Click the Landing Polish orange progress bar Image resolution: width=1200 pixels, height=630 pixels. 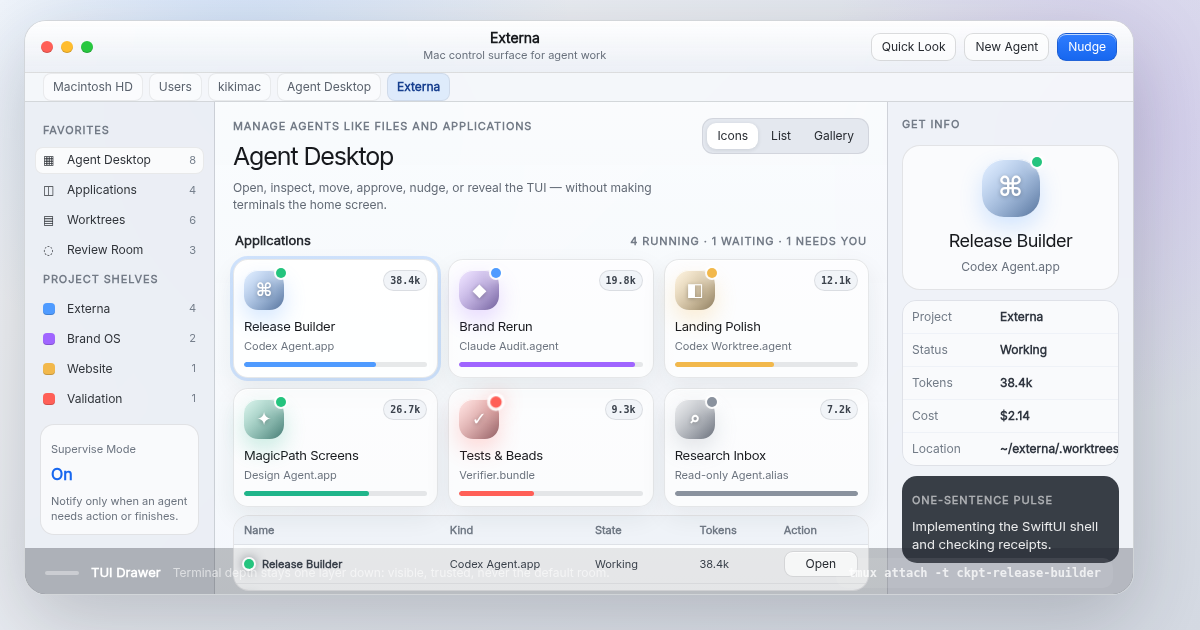tap(766, 364)
